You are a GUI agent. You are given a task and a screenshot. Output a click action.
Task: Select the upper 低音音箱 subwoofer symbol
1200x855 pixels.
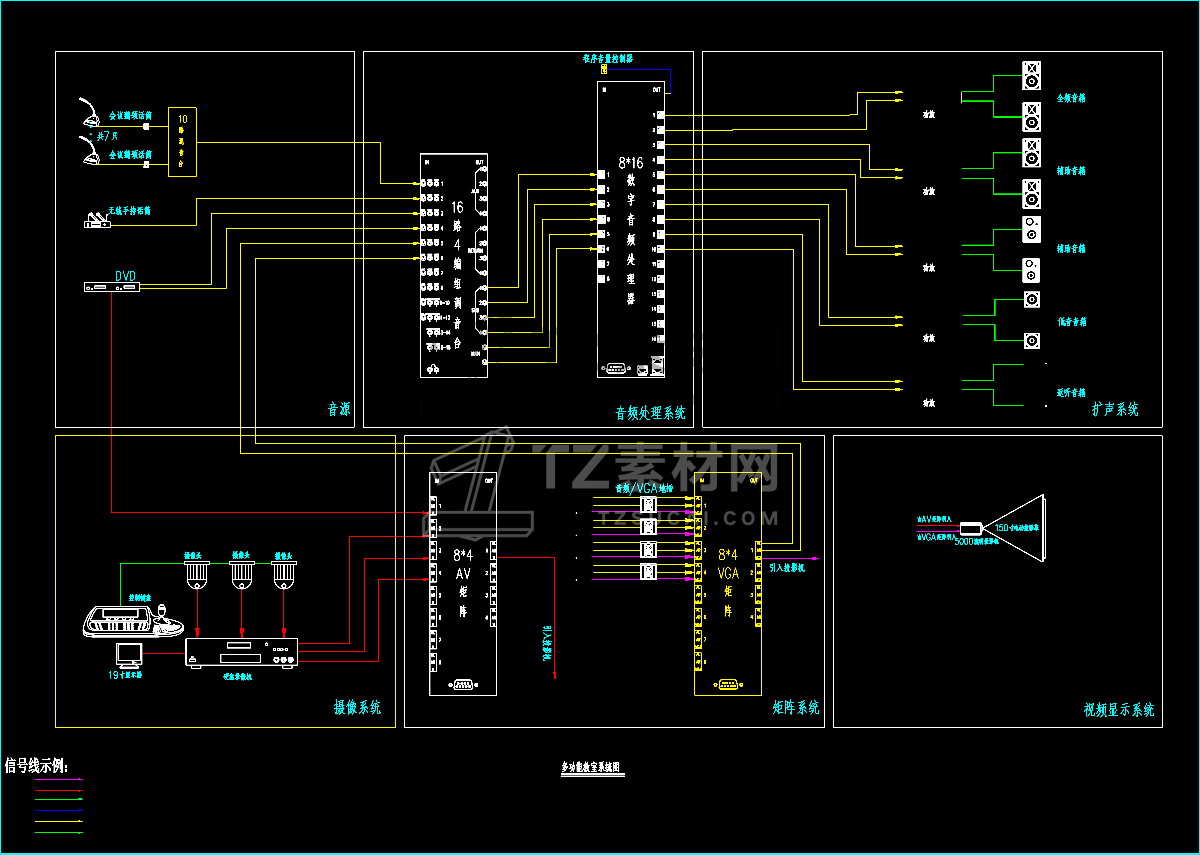pyautogui.click(x=1031, y=300)
